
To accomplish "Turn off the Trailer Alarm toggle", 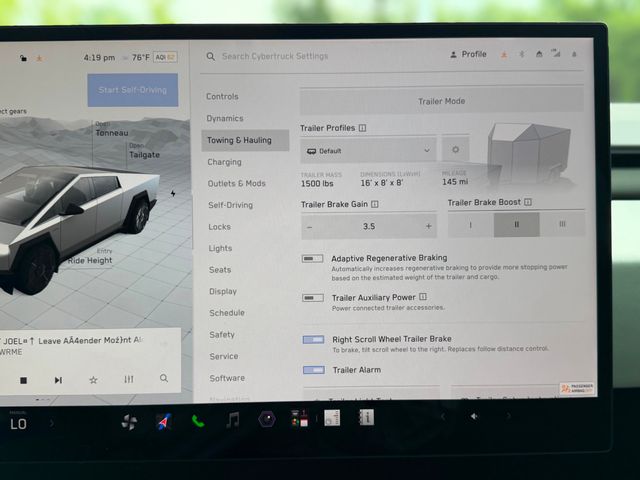I will click(314, 370).
